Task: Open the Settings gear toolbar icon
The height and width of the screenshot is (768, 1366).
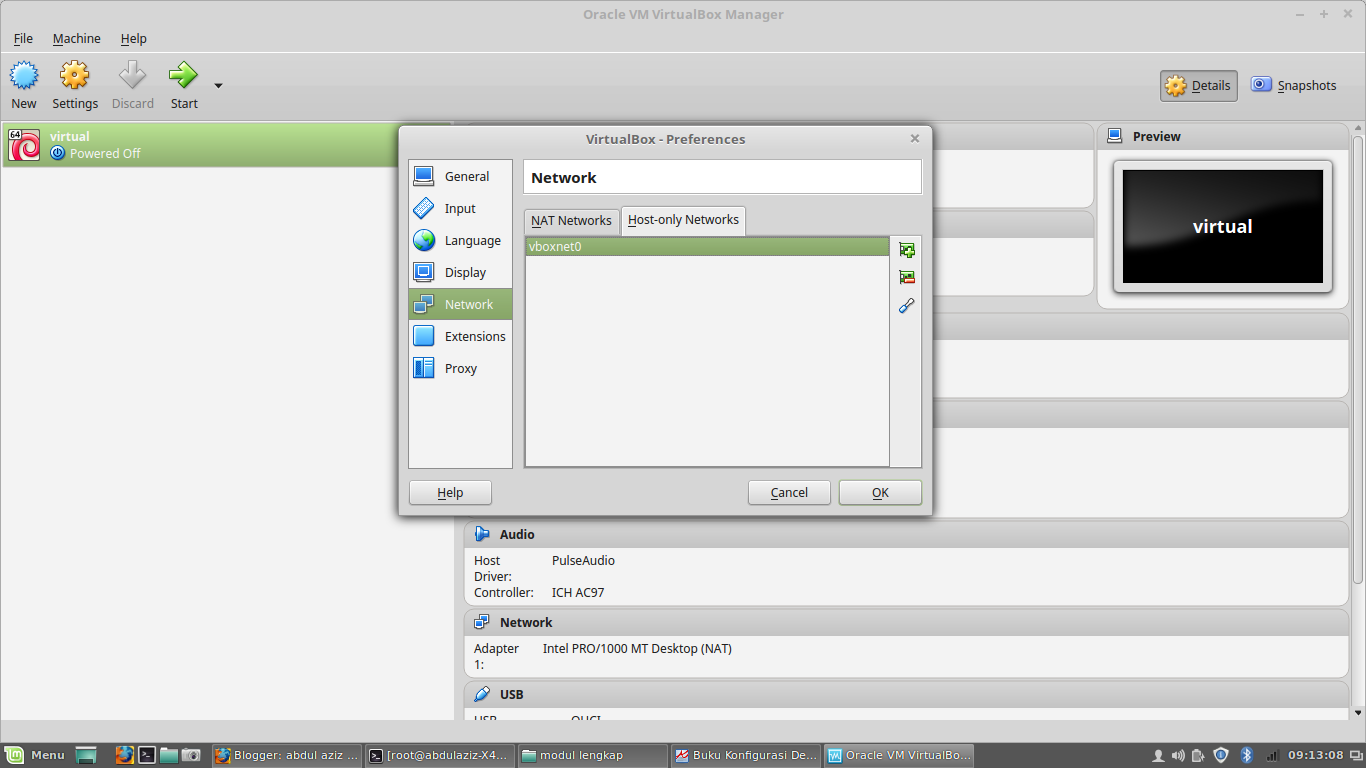Action: (75, 75)
